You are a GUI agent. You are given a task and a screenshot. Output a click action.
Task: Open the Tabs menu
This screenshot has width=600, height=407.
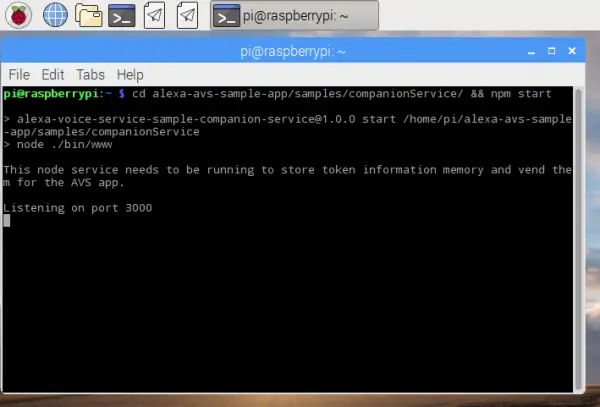(x=90, y=75)
